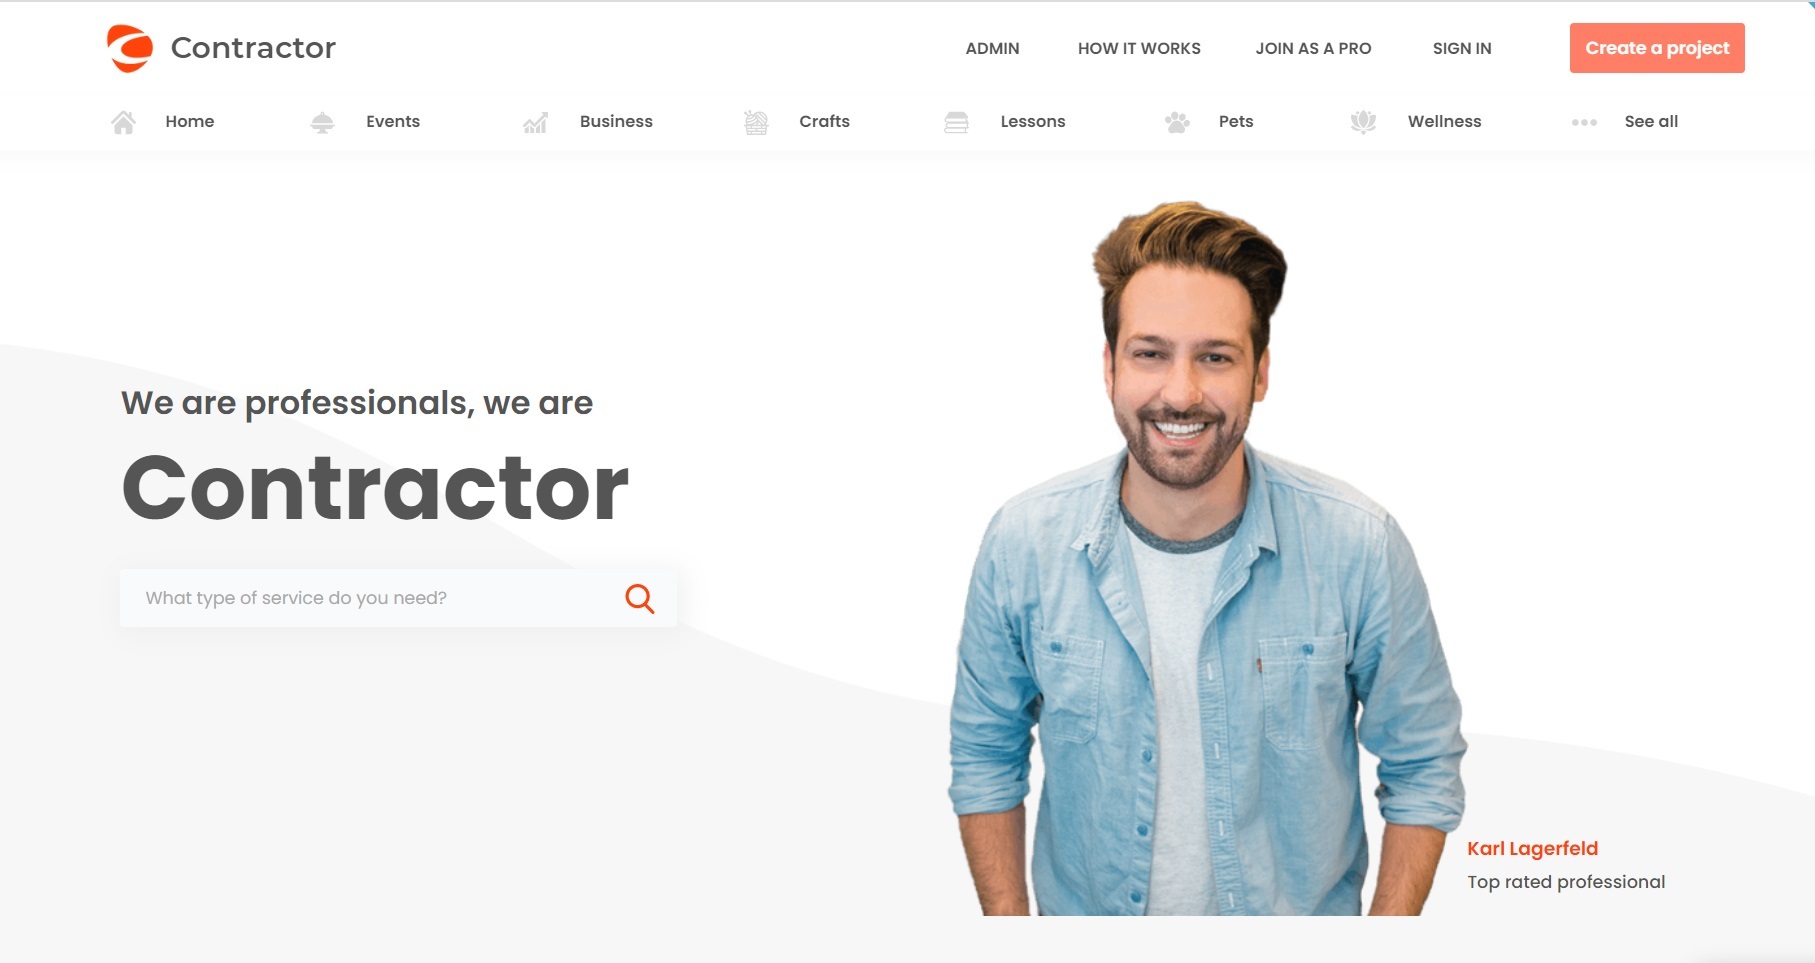
Task: Click the SIGN IN link
Action: click(x=1462, y=48)
